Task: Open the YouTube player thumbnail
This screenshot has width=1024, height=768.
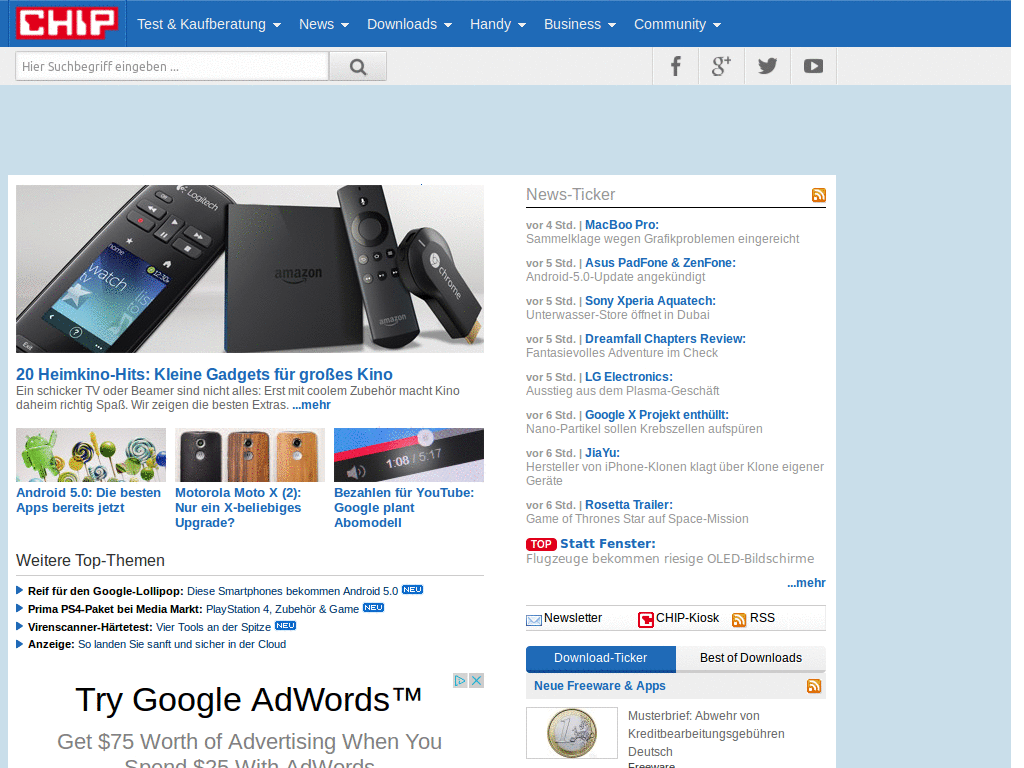Action: 409,455
